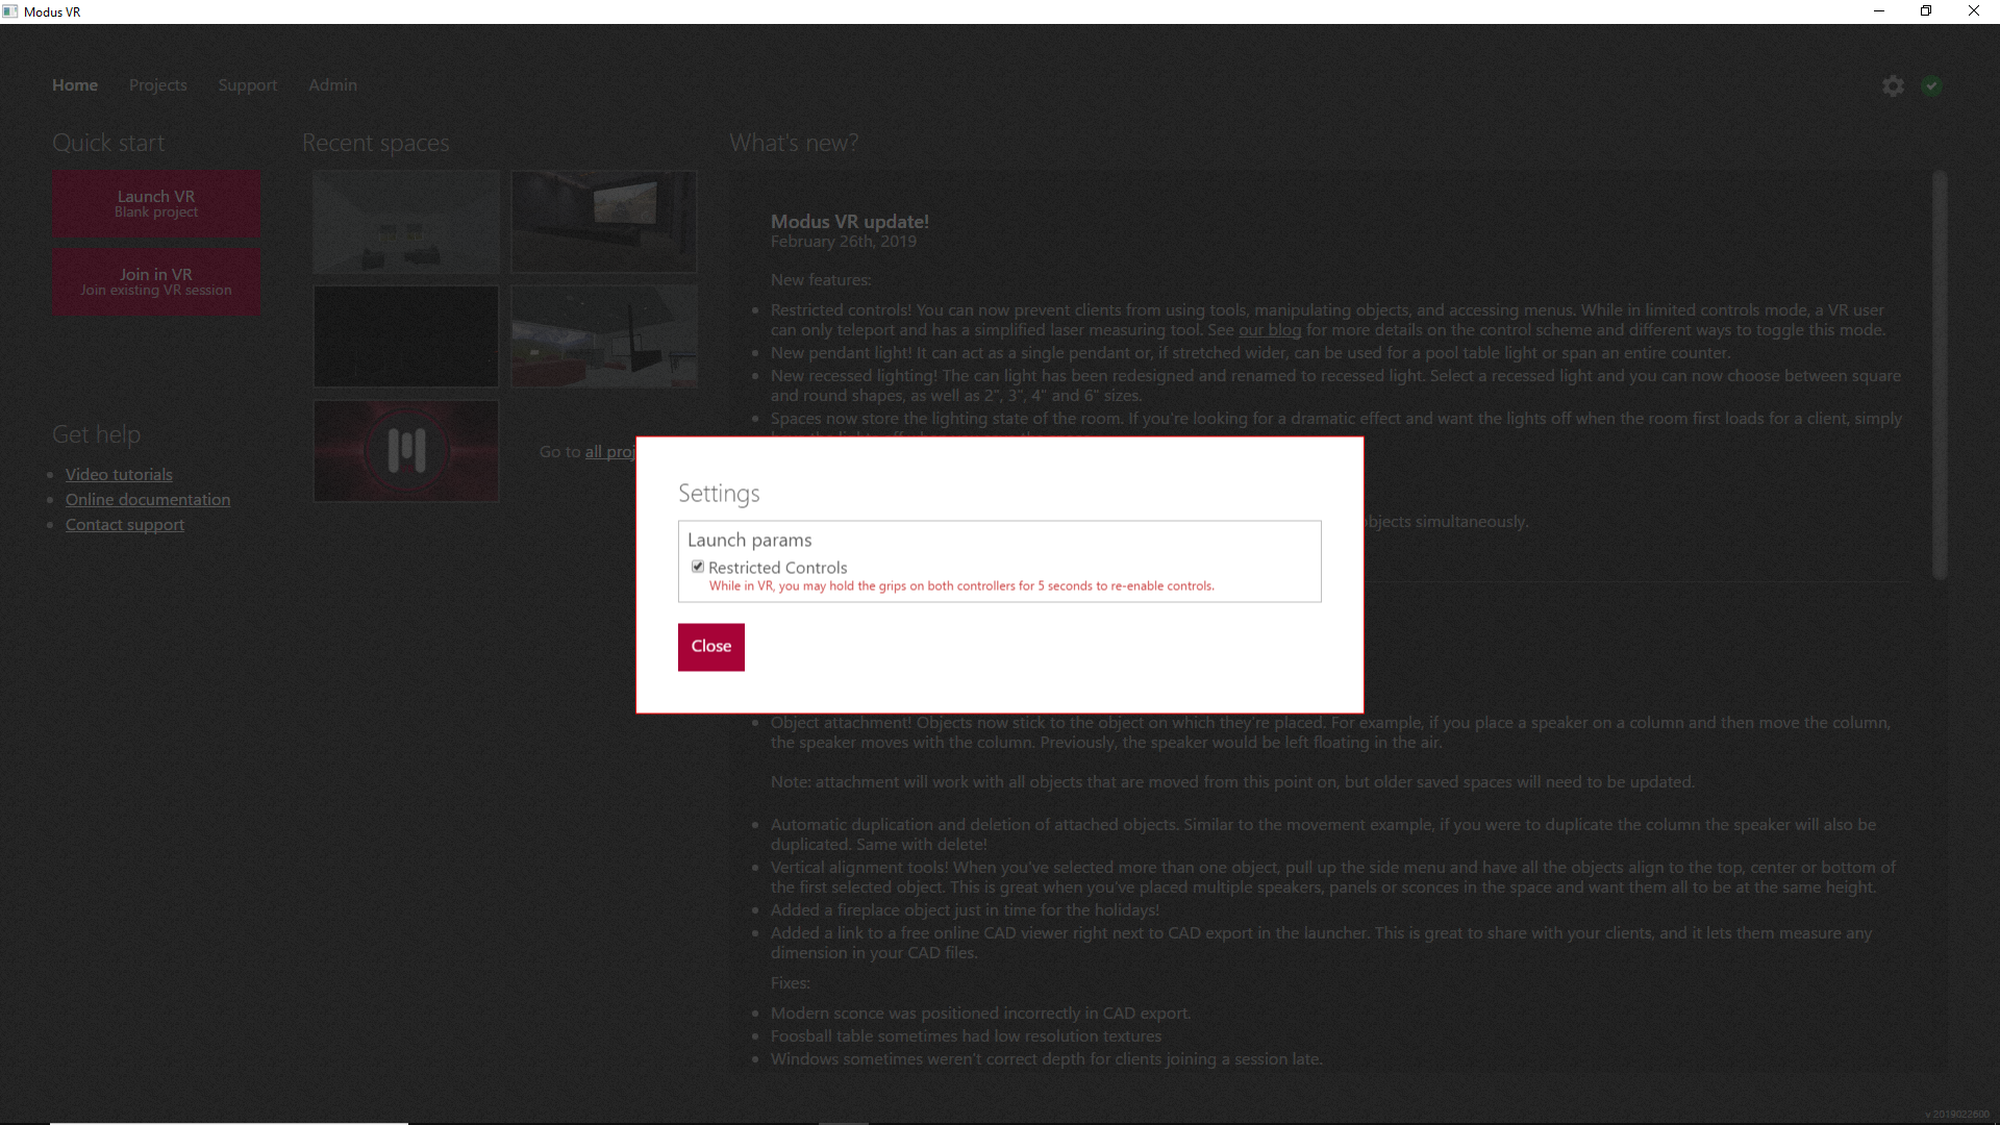2000x1125 pixels.
Task: Click the green status checkmark icon
Action: click(x=1932, y=86)
